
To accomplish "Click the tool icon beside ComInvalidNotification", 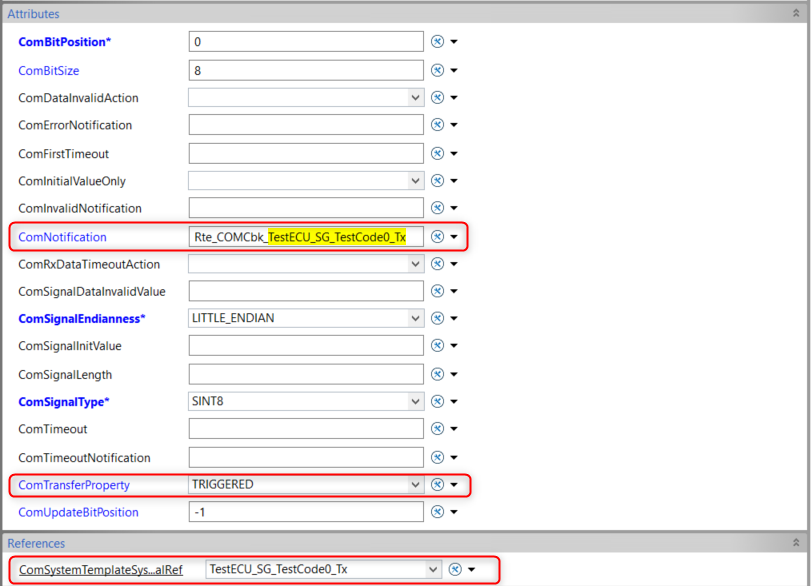I will [438, 208].
